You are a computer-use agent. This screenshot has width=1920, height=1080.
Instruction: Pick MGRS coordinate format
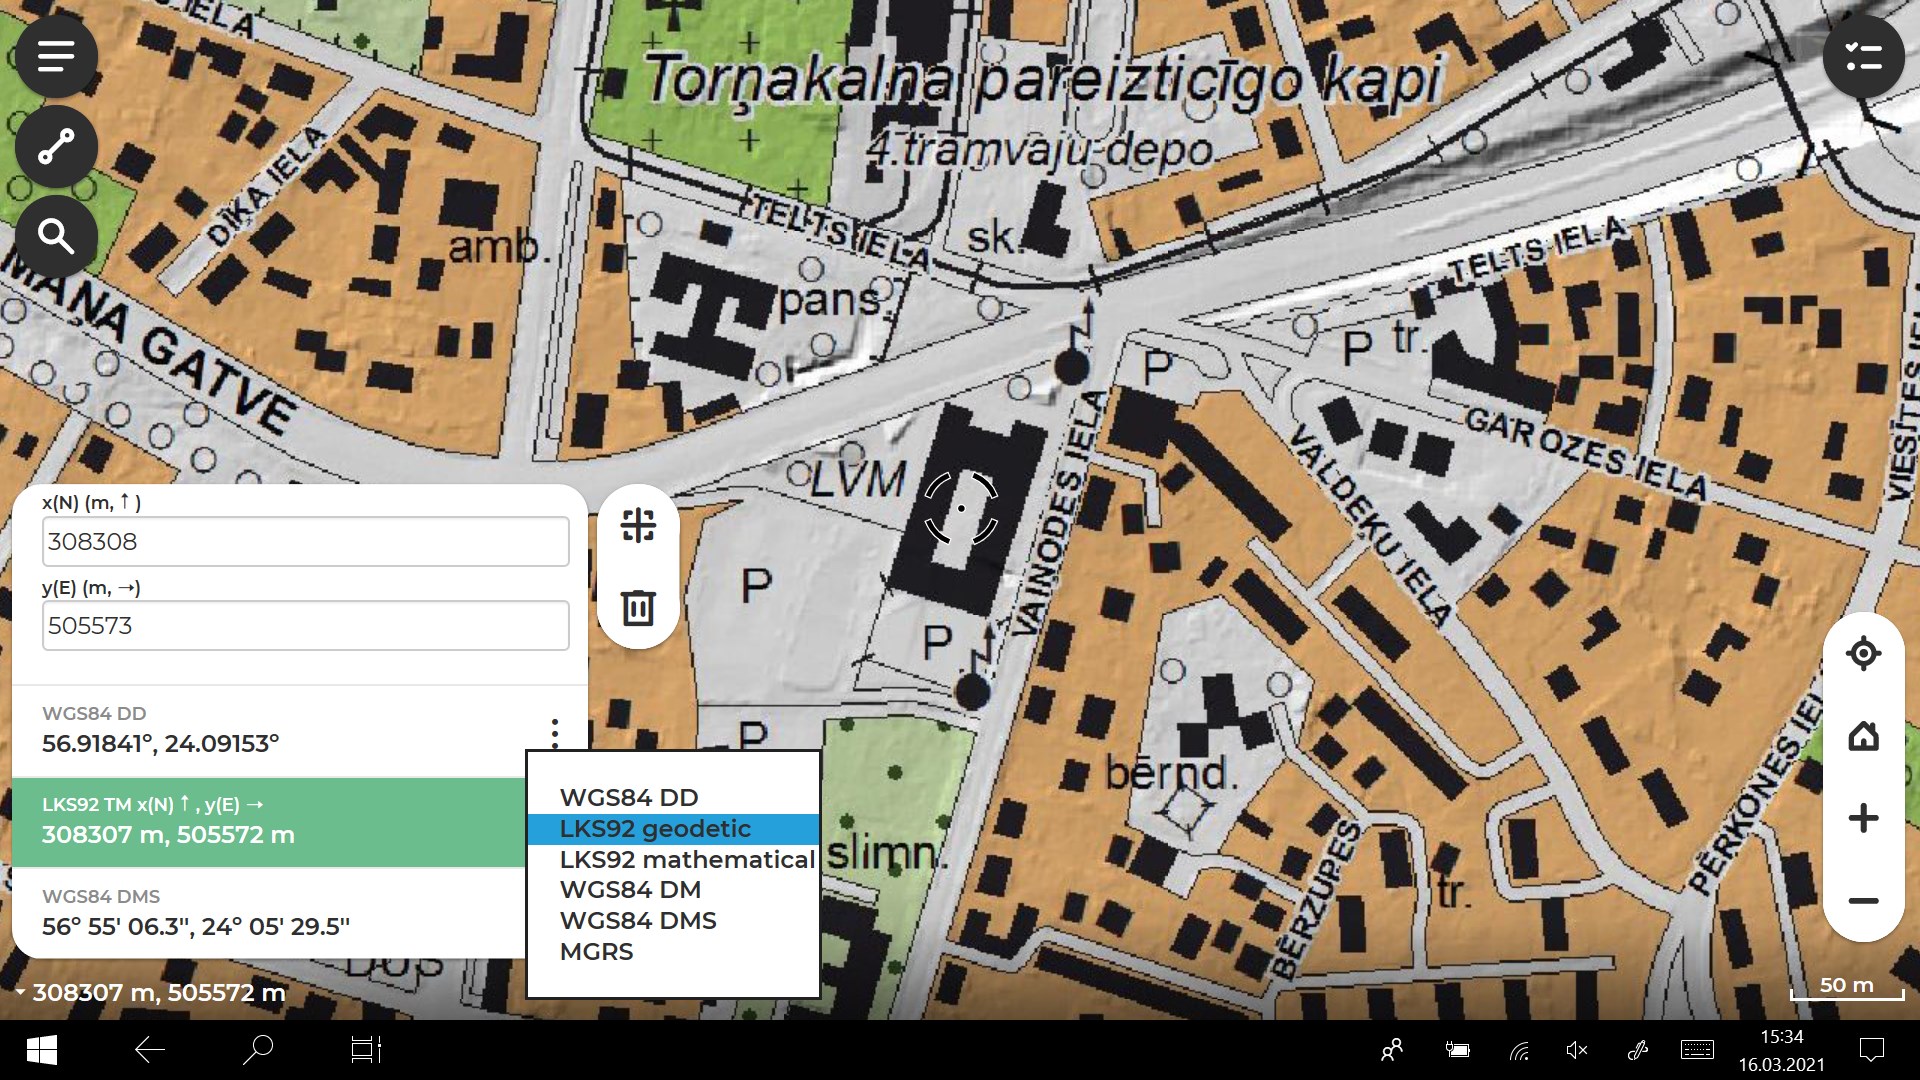coord(596,951)
